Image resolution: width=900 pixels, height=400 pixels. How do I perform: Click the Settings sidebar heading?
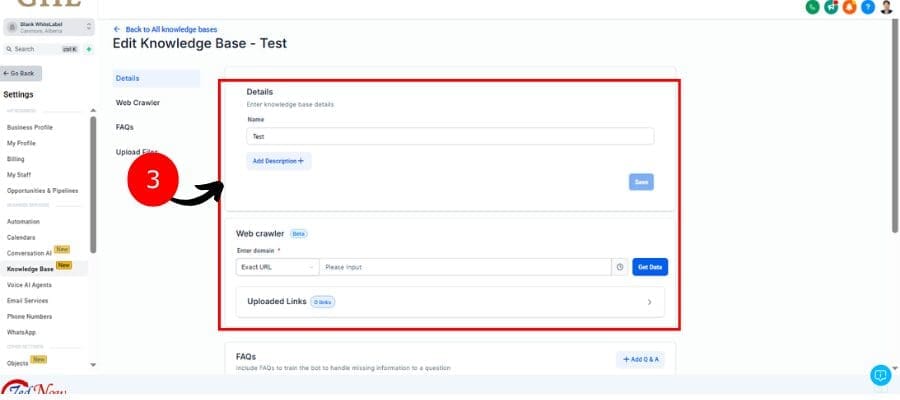point(18,95)
